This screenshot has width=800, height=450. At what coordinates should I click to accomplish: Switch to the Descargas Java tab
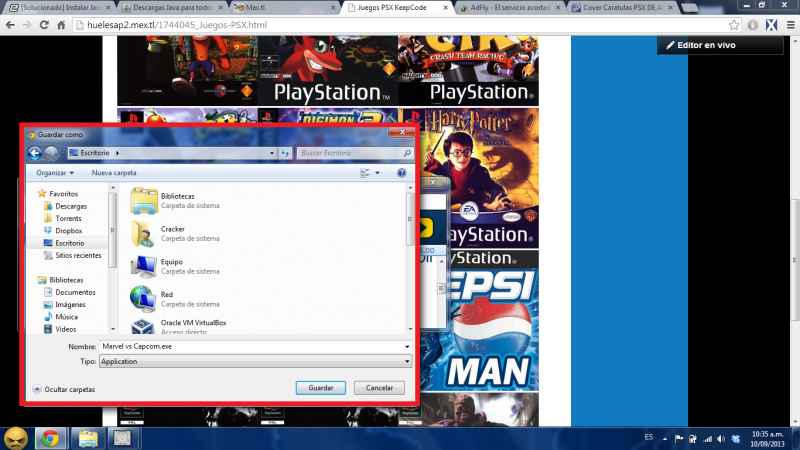172,8
